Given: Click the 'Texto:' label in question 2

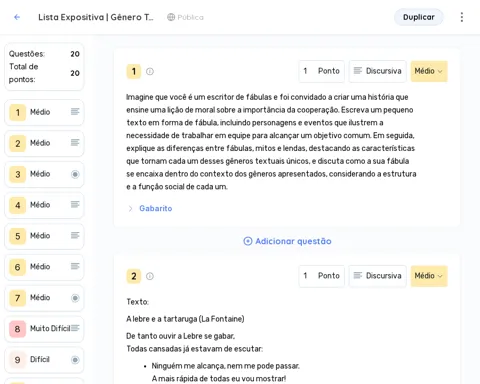Looking at the screenshot, I should click(x=137, y=302).
